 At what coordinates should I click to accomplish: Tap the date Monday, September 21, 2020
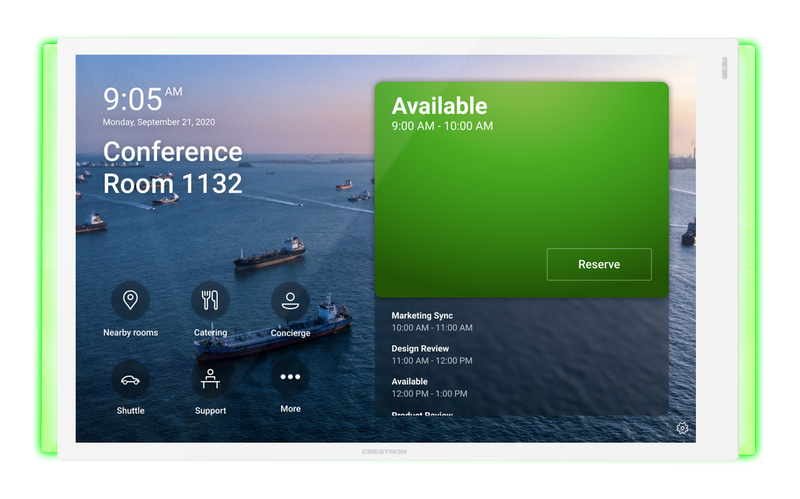pos(159,122)
